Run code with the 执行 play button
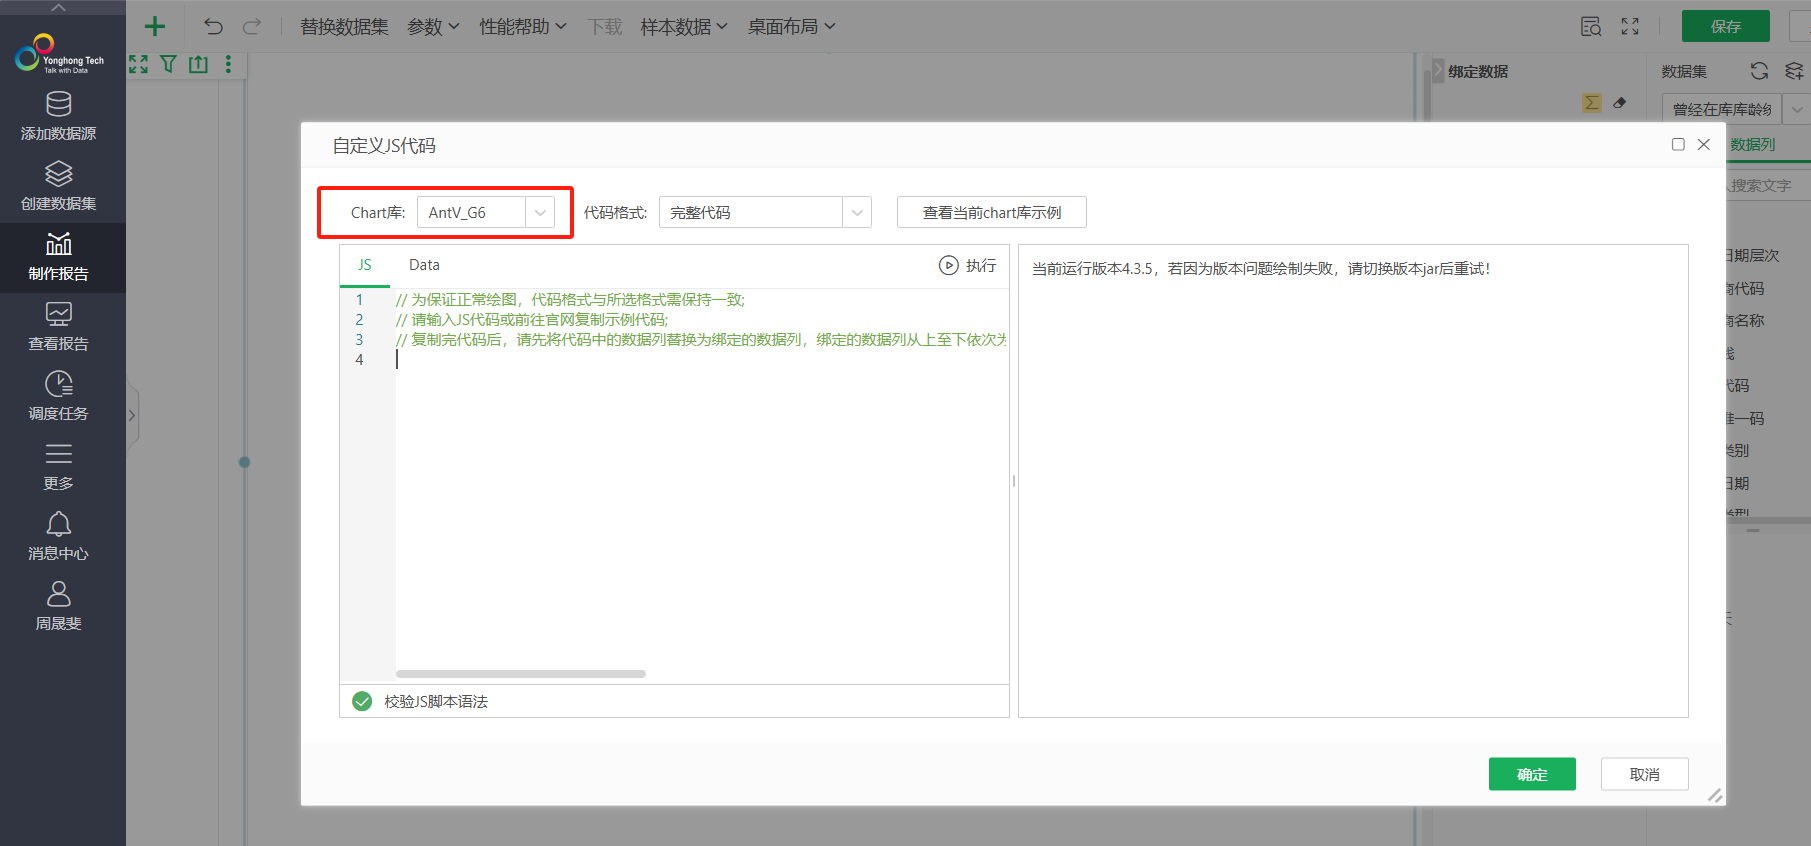1811x846 pixels. (x=967, y=265)
